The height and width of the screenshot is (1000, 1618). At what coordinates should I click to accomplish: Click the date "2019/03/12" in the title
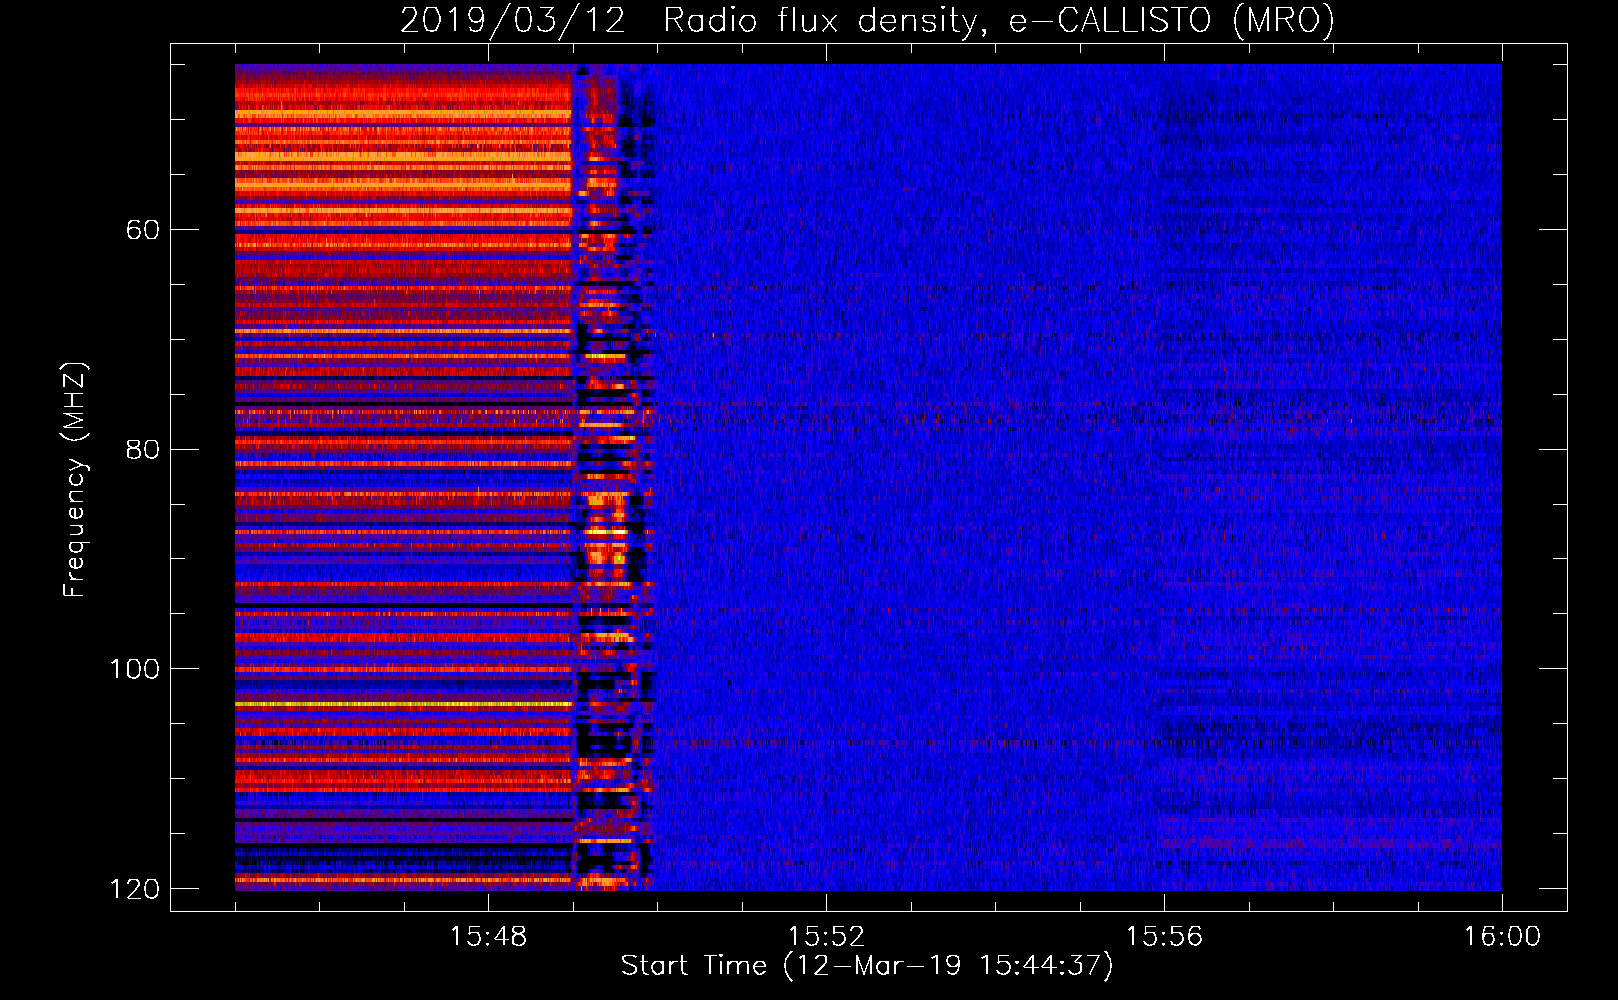(x=513, y=20)
